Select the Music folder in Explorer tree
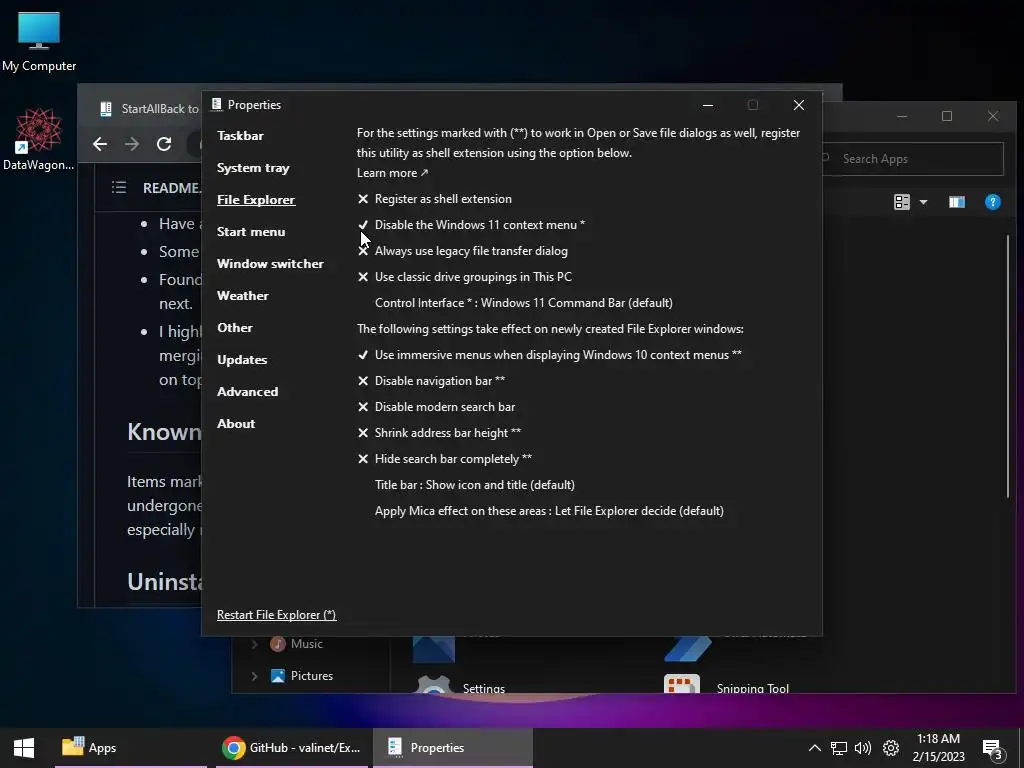Image resolution: width=1024 pixels, height=768 pixels. click(x=306, y=645)
